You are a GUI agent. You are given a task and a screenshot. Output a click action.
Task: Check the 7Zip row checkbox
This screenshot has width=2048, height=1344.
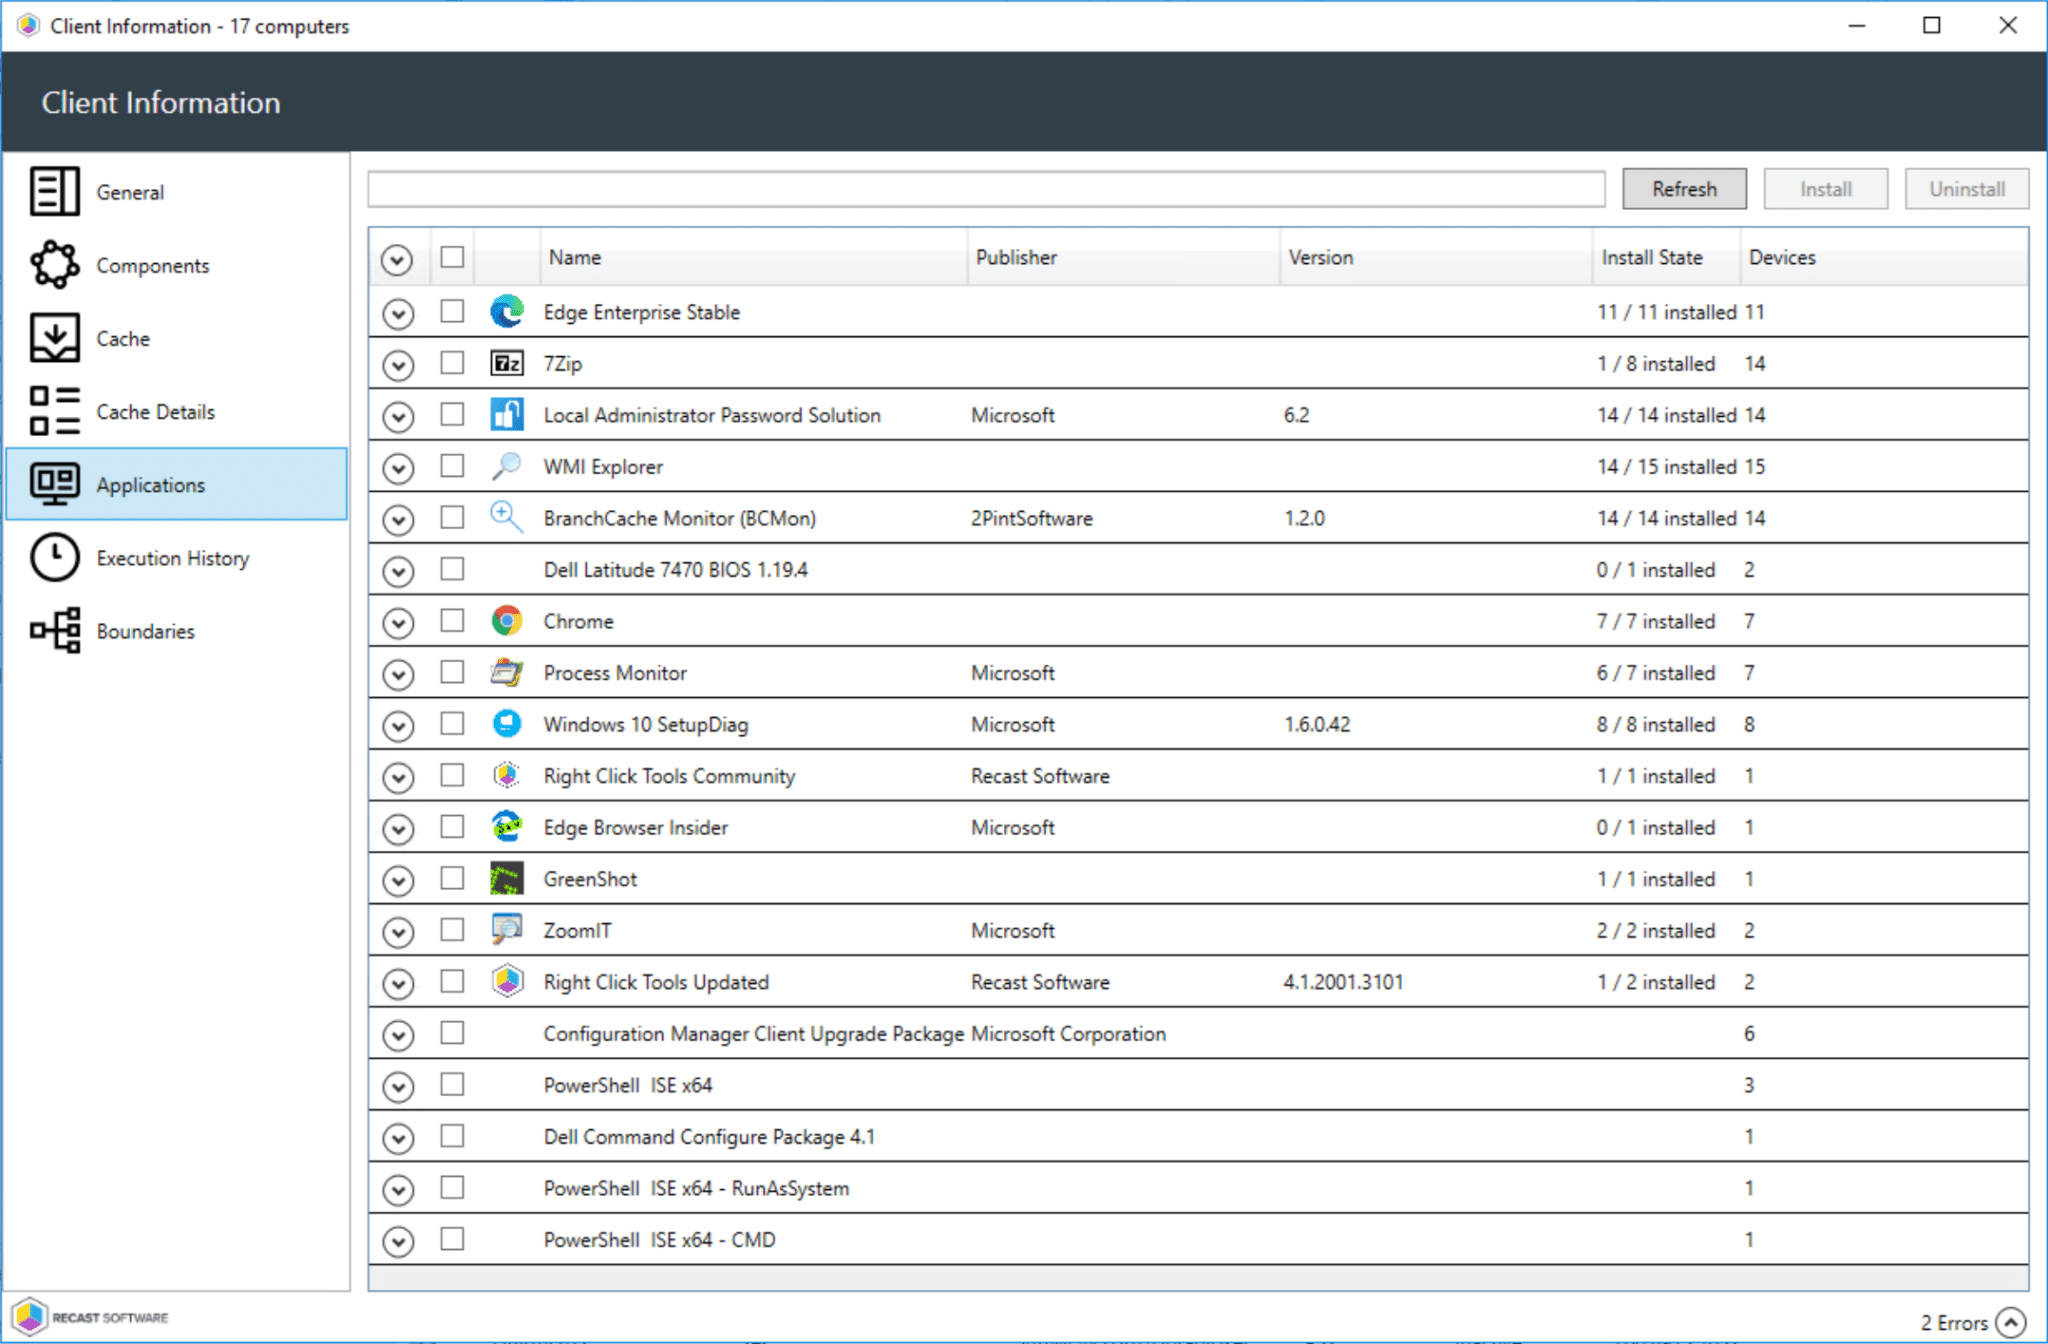[453, 362]
